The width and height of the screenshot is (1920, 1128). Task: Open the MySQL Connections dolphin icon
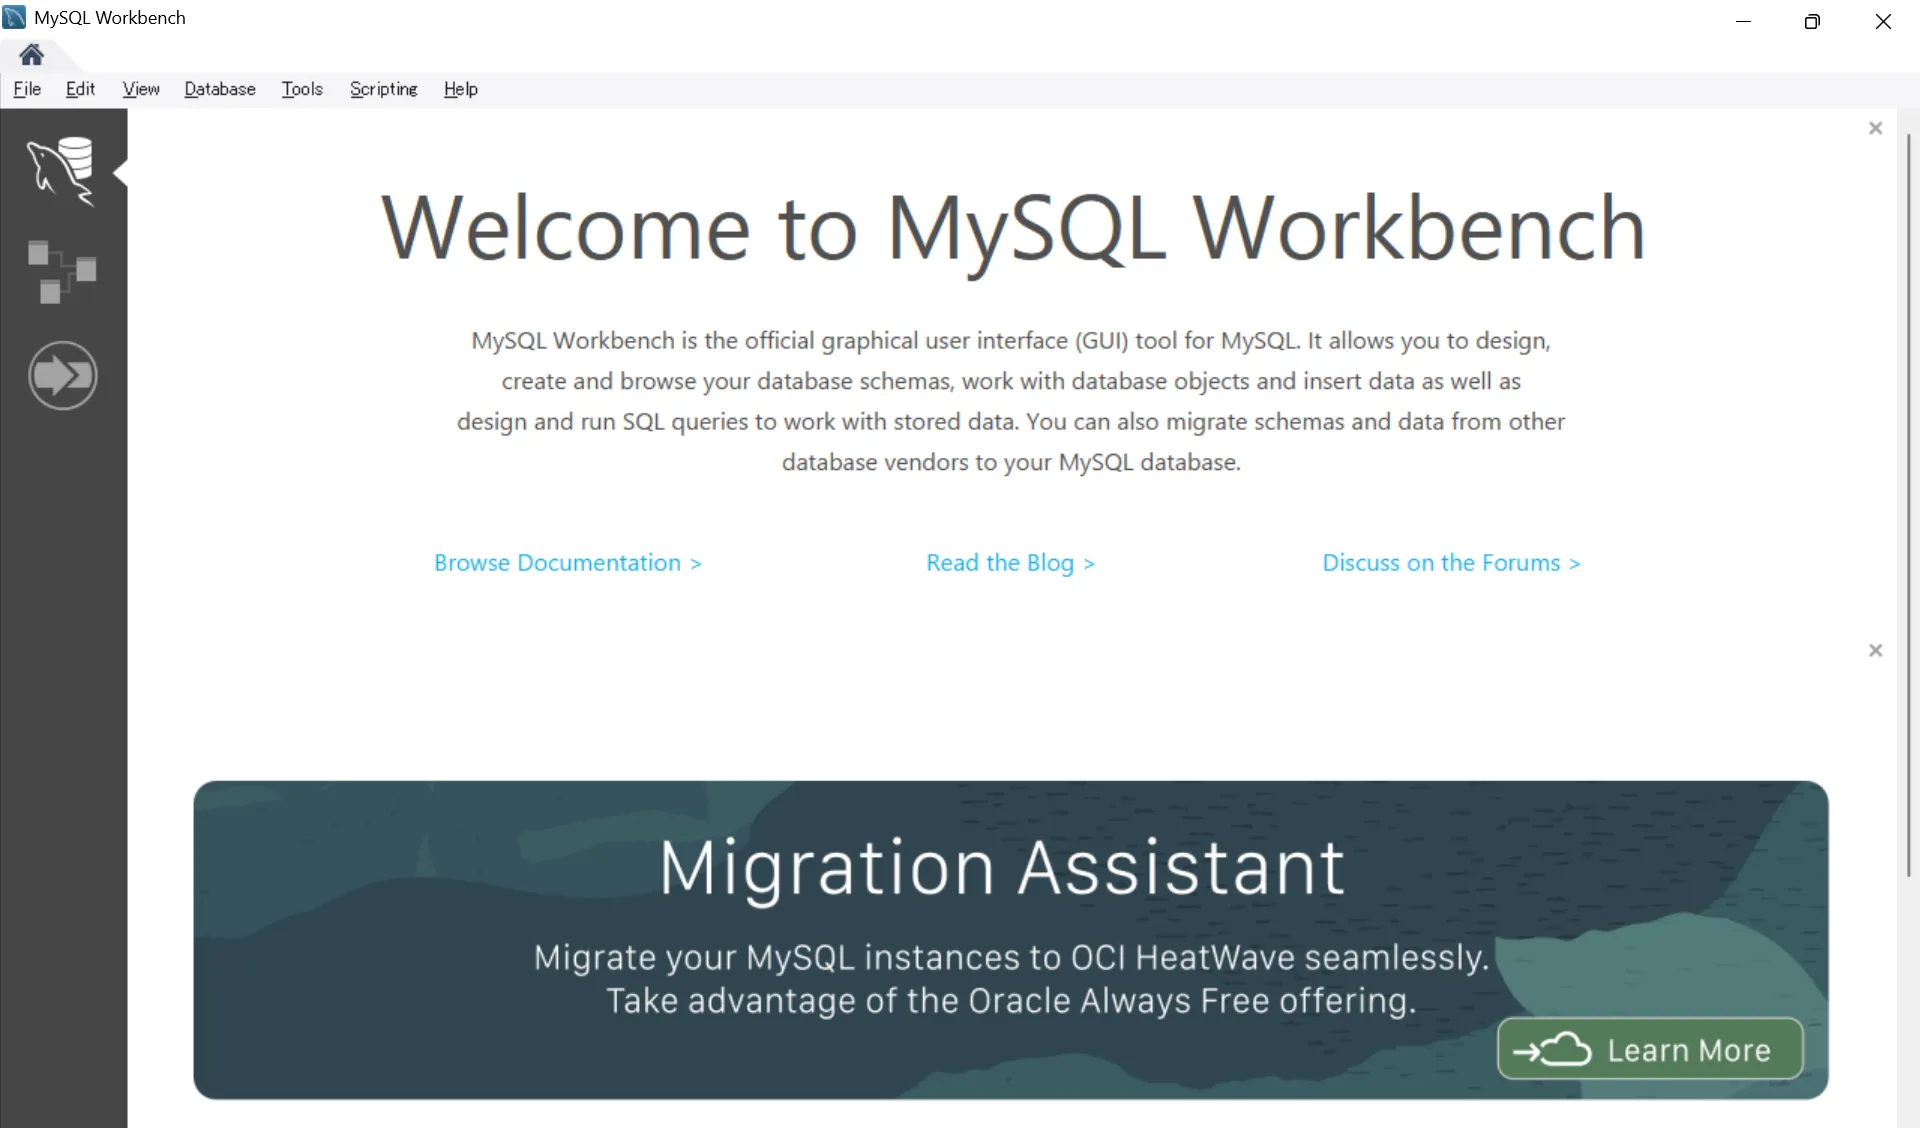[x=63, y=171]
